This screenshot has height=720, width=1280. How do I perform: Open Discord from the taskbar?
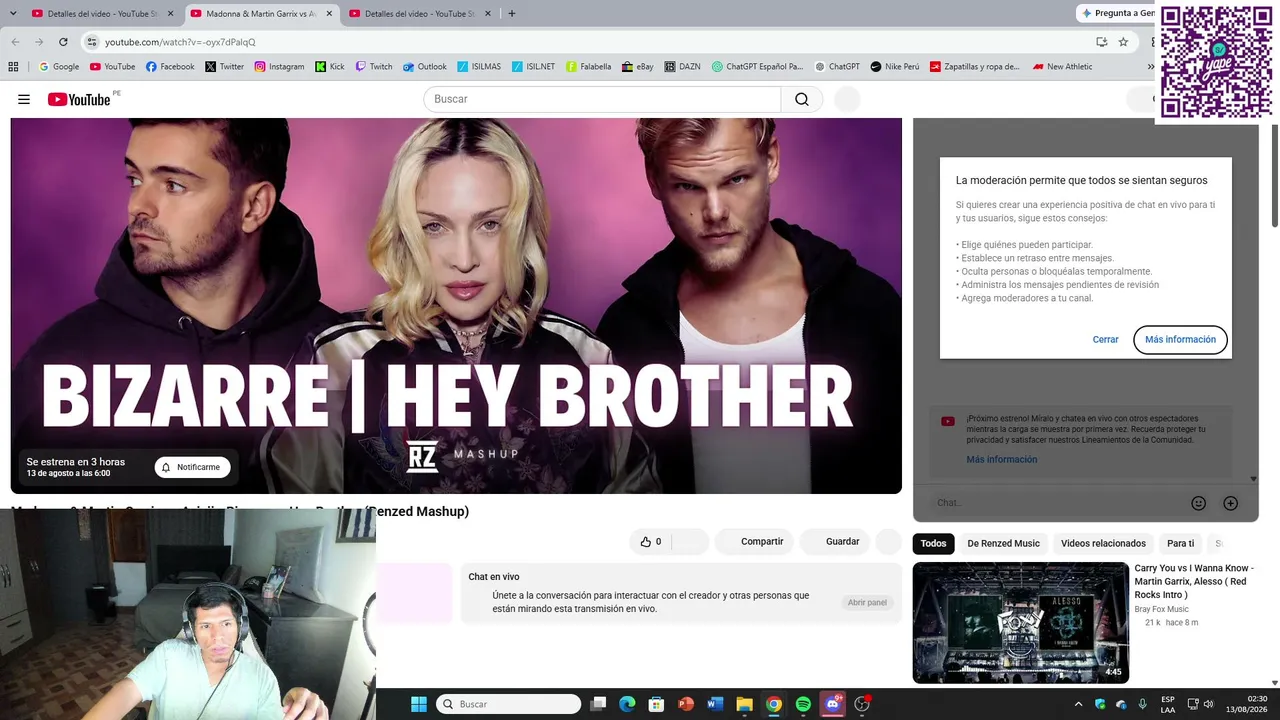832,704
